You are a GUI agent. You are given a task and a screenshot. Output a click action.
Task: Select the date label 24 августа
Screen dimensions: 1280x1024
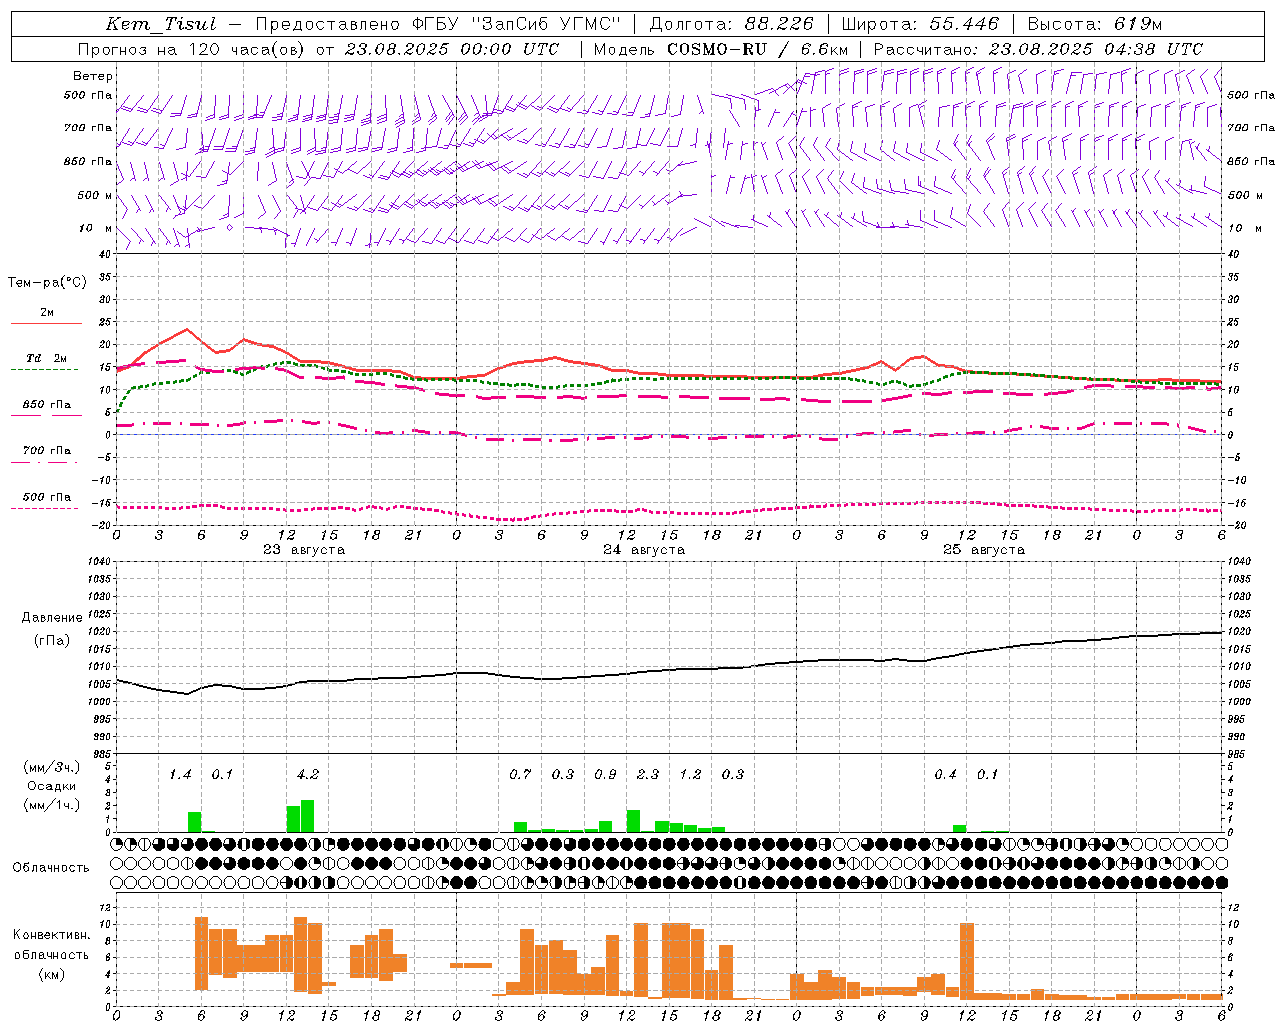pos(644,550)
